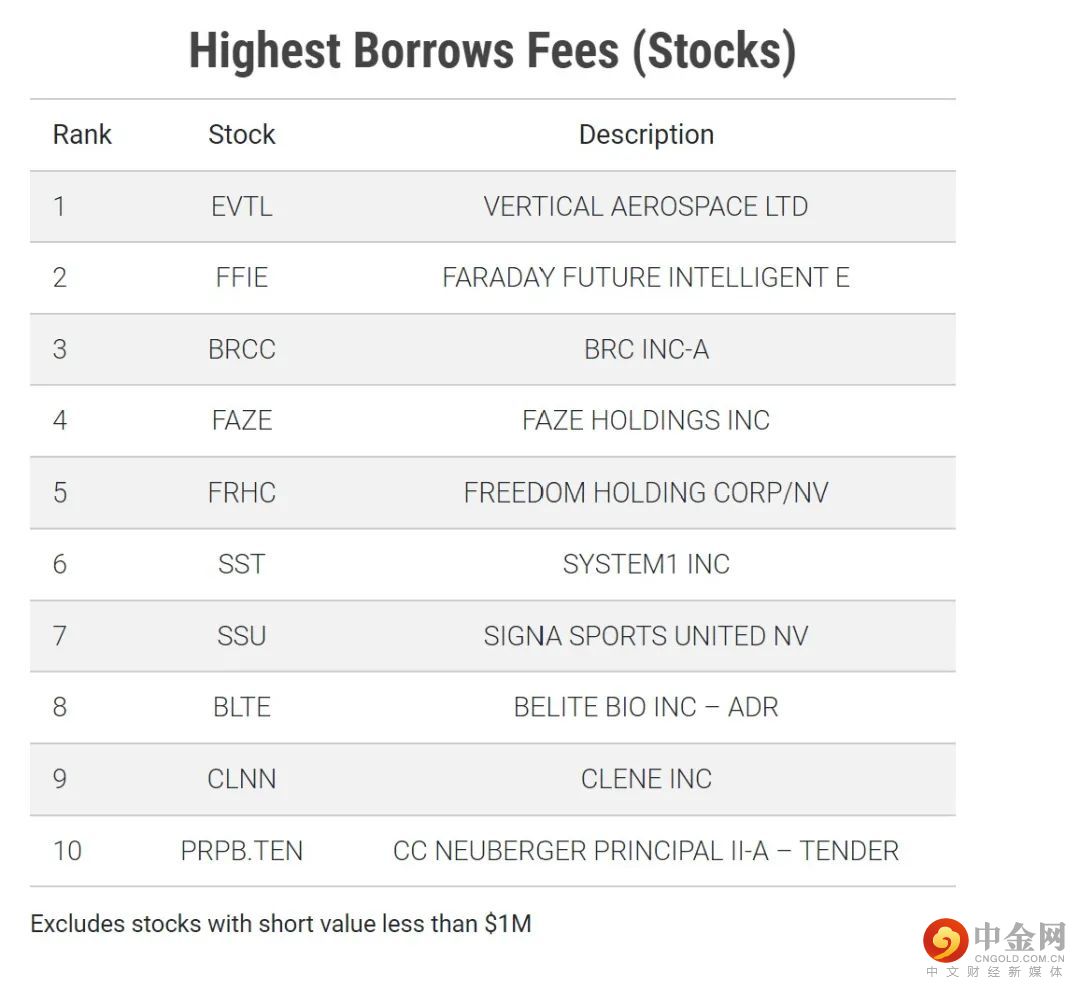Click the Description column header
The width and height of the screenshot is (1080, 990).
click(646, 135)
